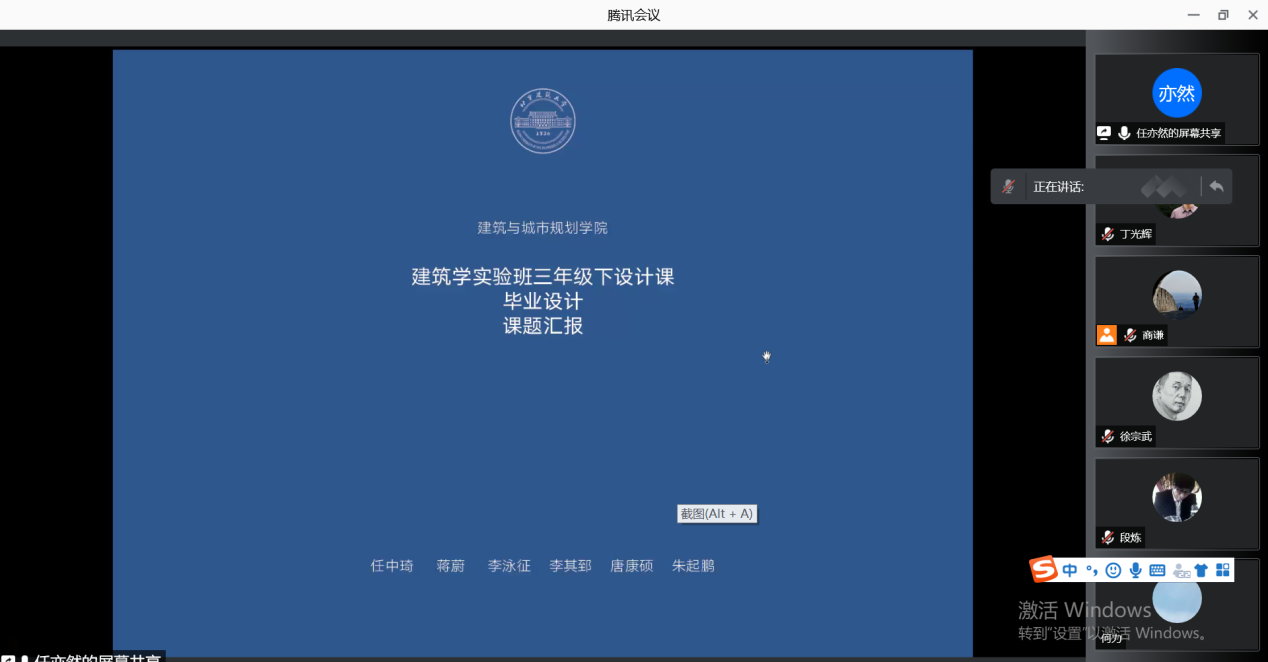
Task: Click the reply arrow in speaking bar
Action: [x=1216, y=186]
